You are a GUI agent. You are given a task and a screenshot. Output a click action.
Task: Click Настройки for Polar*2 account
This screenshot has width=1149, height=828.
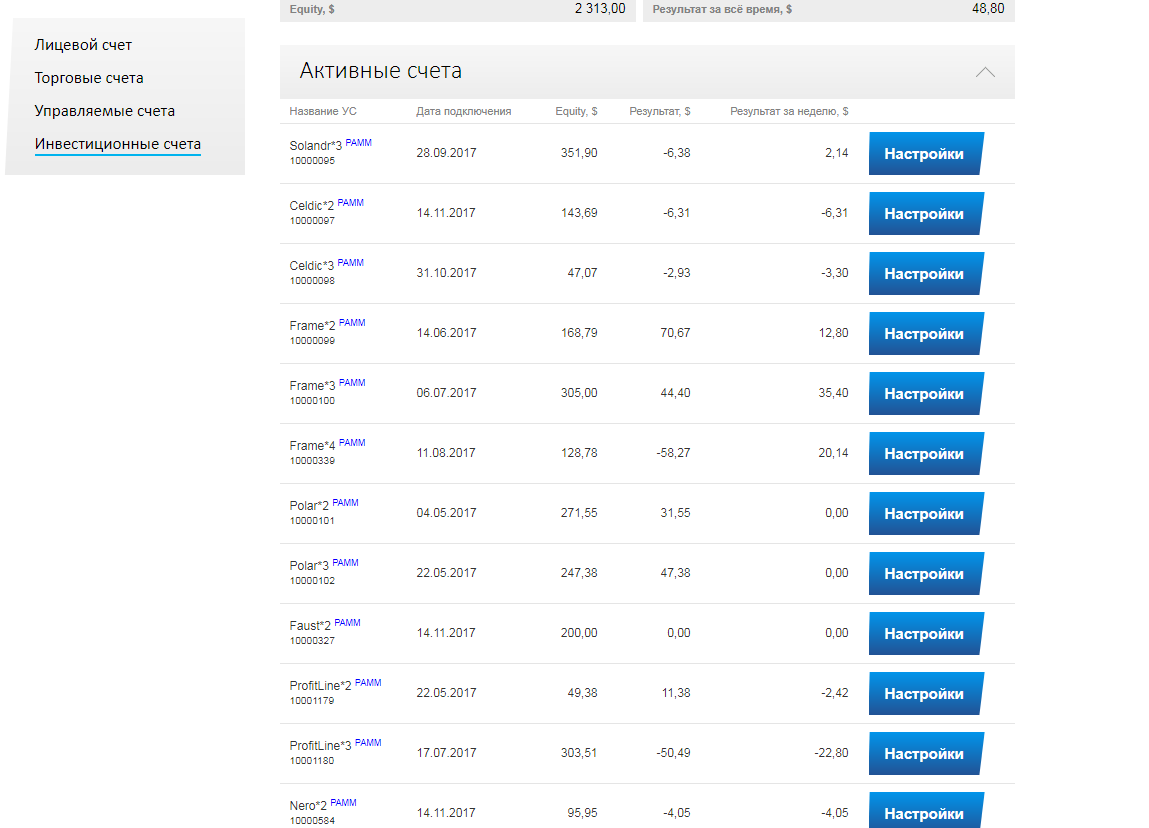[925, 514]
